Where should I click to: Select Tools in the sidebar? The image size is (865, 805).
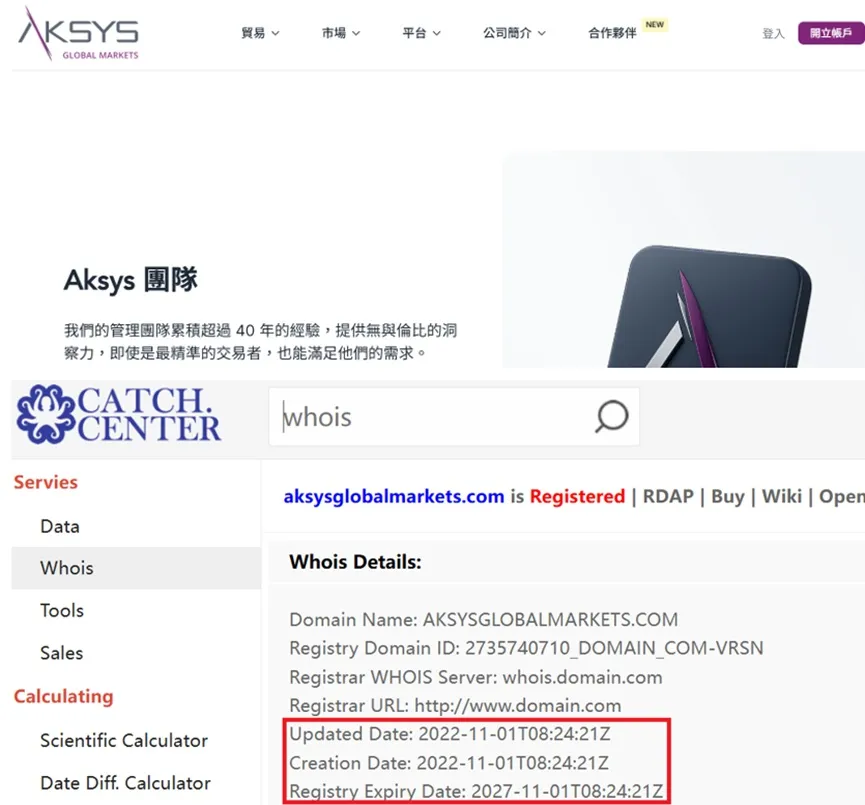click(62, 610)
